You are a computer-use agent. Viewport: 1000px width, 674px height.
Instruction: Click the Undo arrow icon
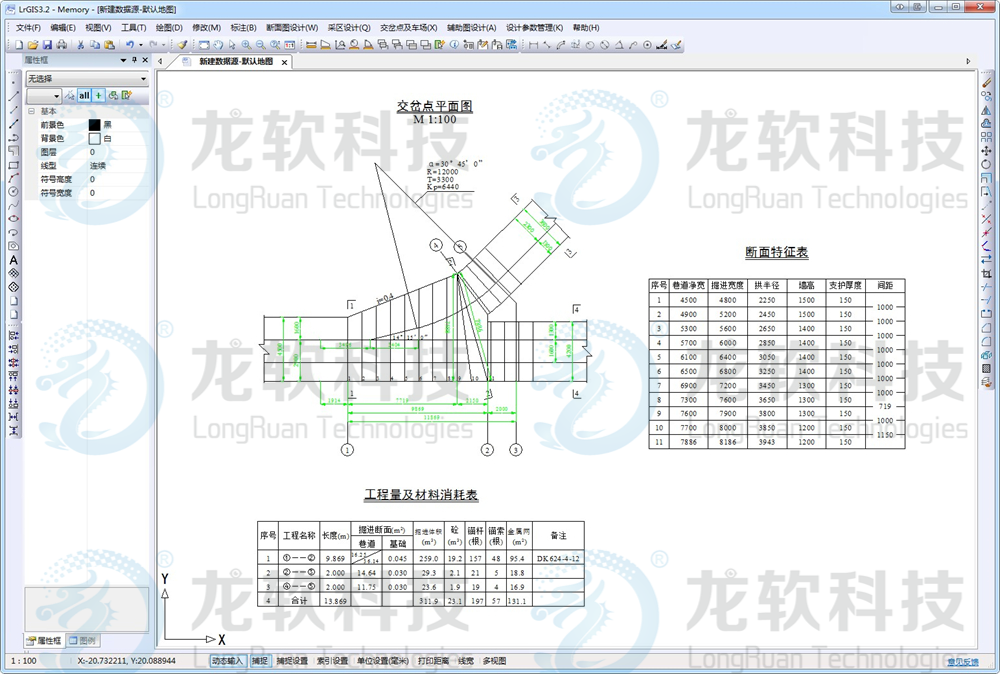click(130, 45)
